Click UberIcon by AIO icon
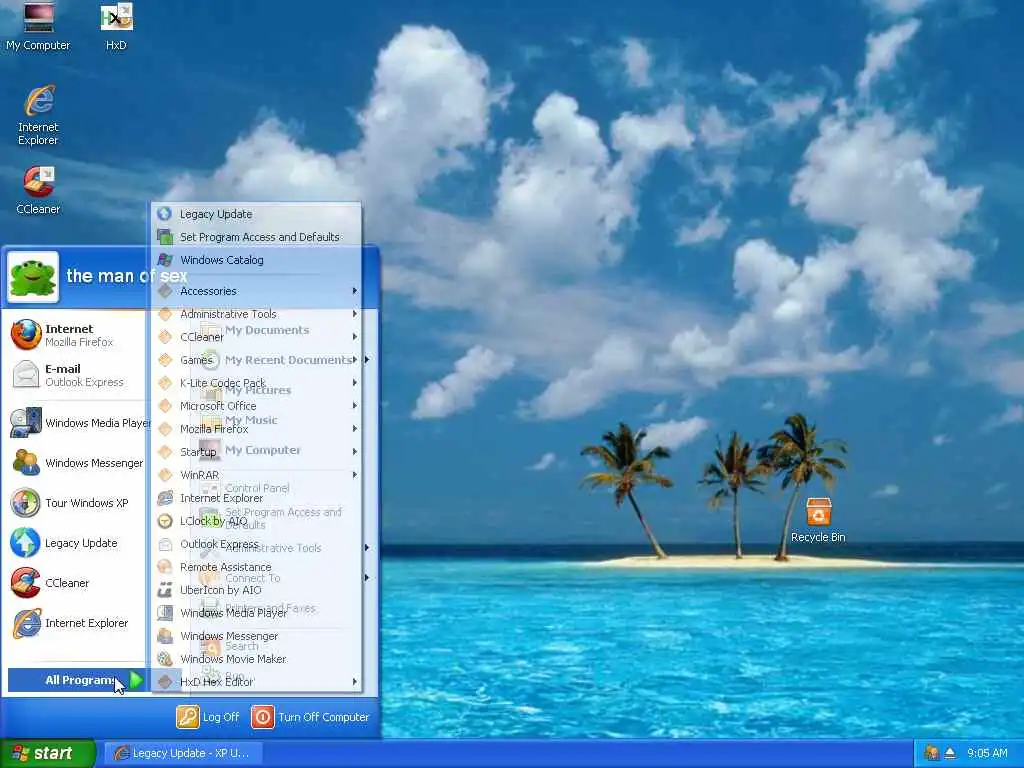Image resolution: width=1024 pixels, height=768 pixels. coord(165,590)
